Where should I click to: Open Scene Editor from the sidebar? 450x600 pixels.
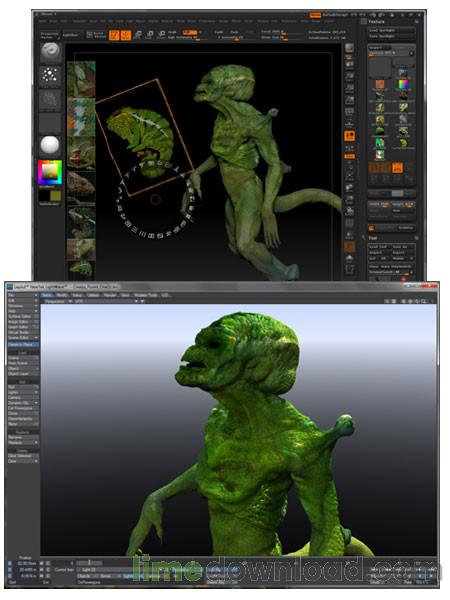[23, 338]
